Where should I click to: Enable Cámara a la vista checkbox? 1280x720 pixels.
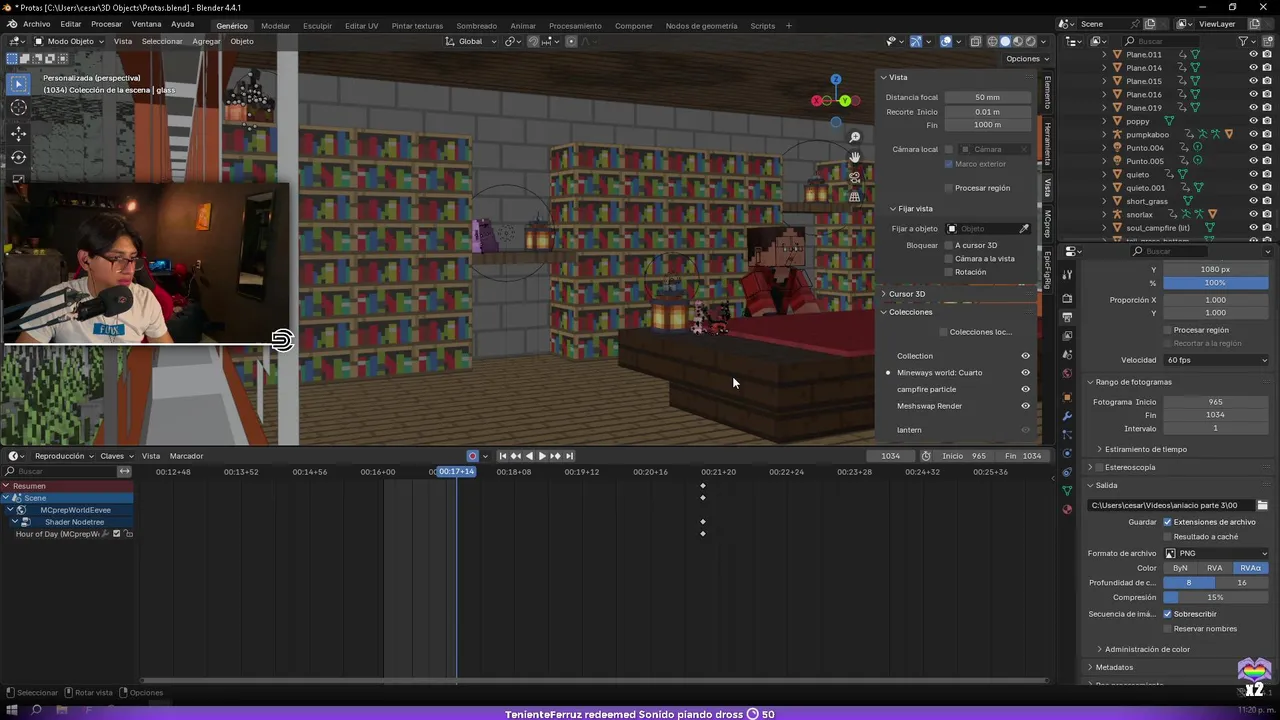[949, 259]
